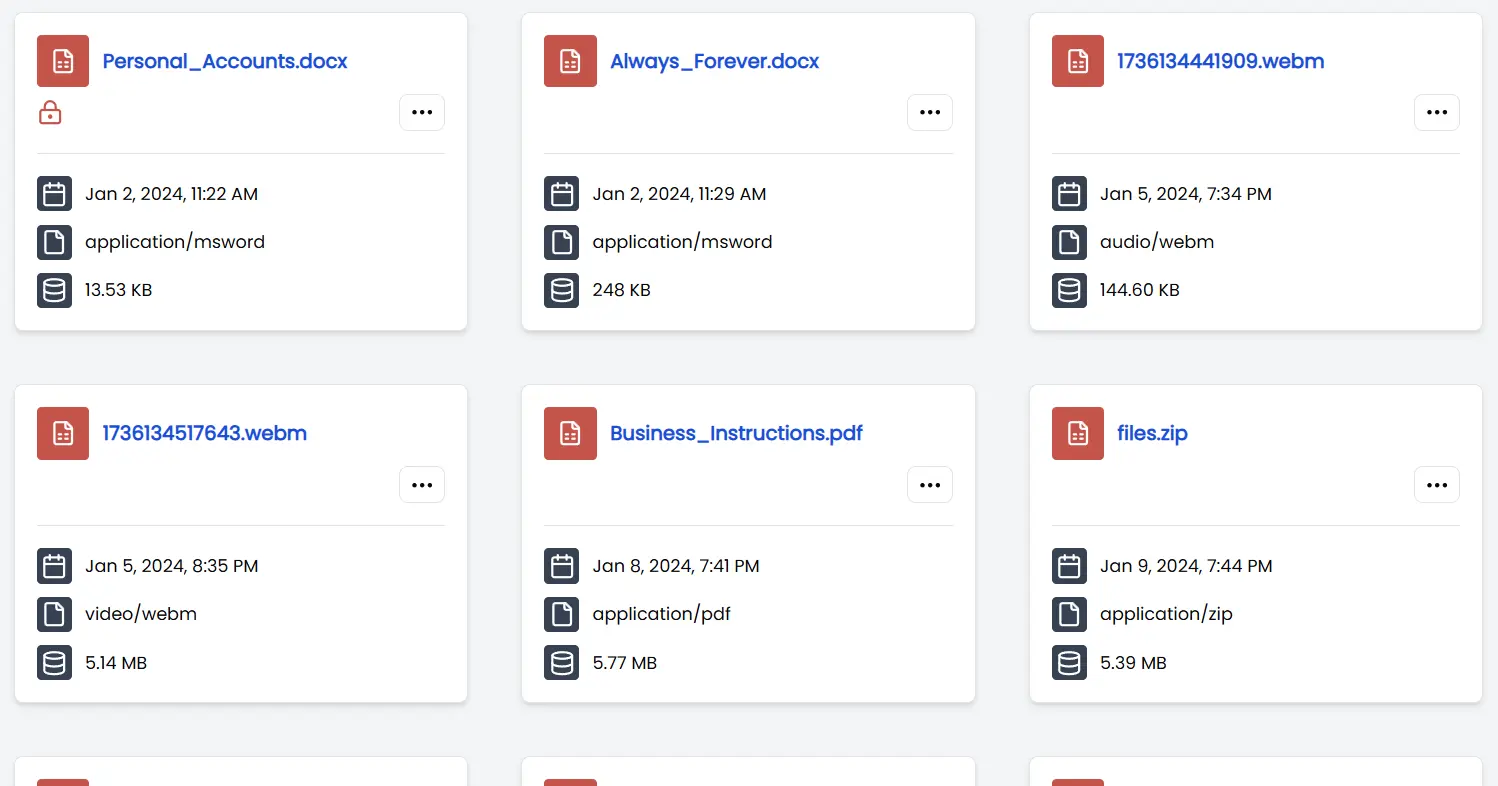Click the video/webm type text
Screen dimensions: 1498x786
pyautogui.click(x=141, y=614)
